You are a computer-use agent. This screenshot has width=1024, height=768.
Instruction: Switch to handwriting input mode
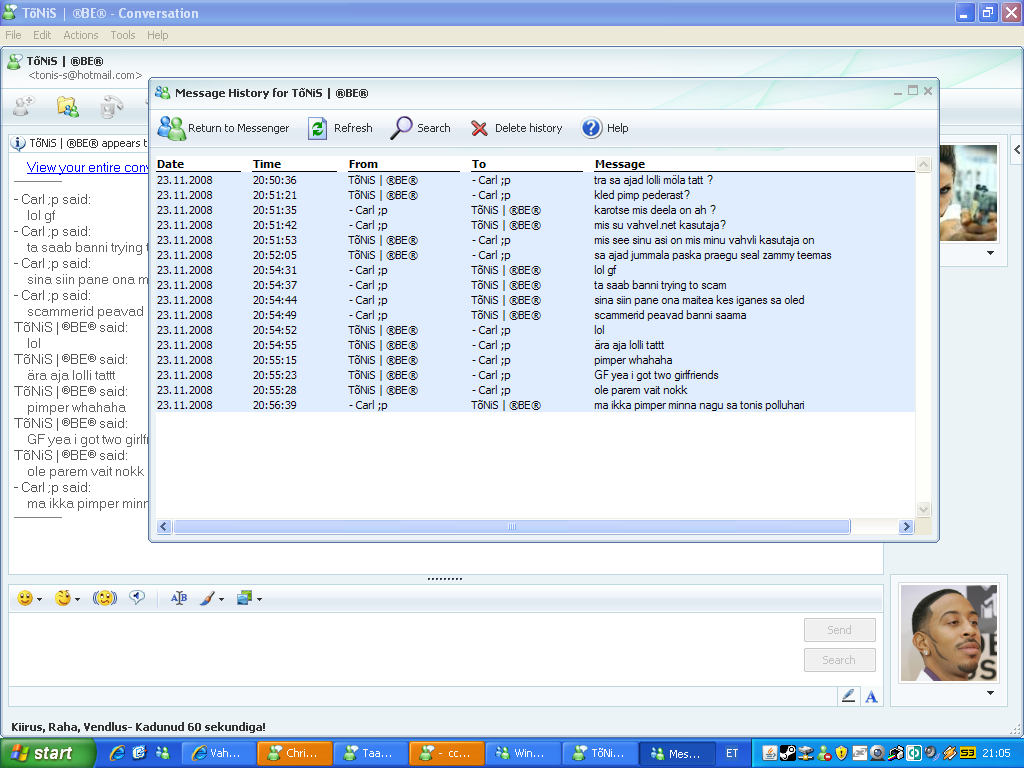pyautogui.click(x=849, y=696)
